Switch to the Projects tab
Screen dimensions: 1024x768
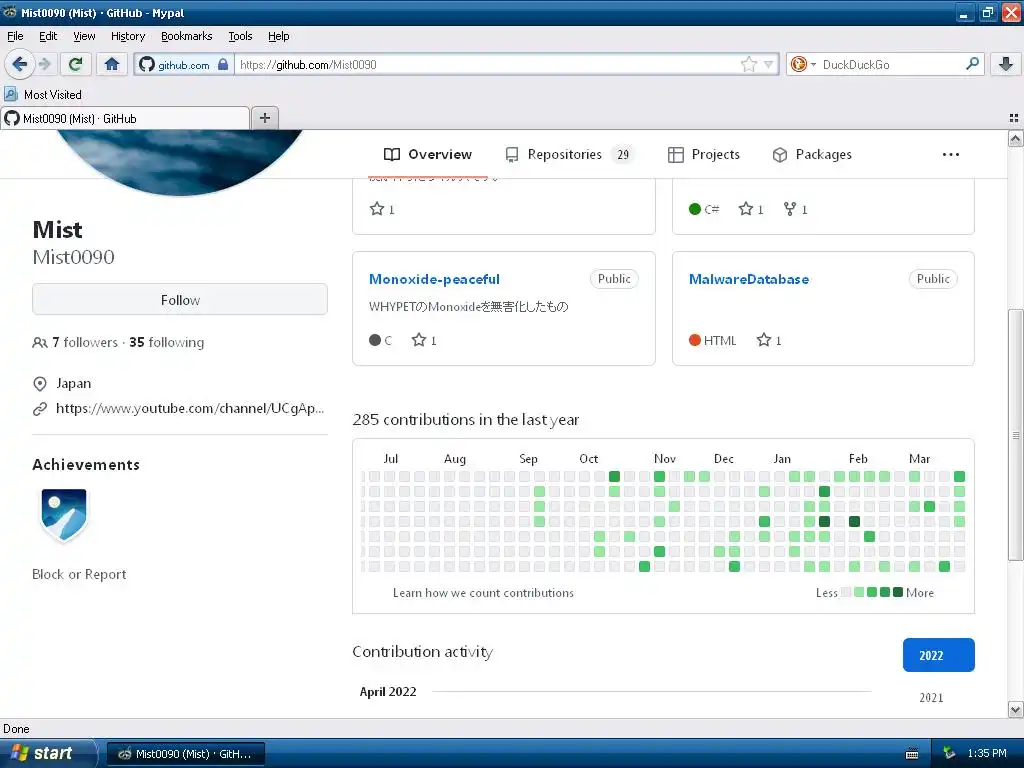pyautogui.click(x=704, y=155)
